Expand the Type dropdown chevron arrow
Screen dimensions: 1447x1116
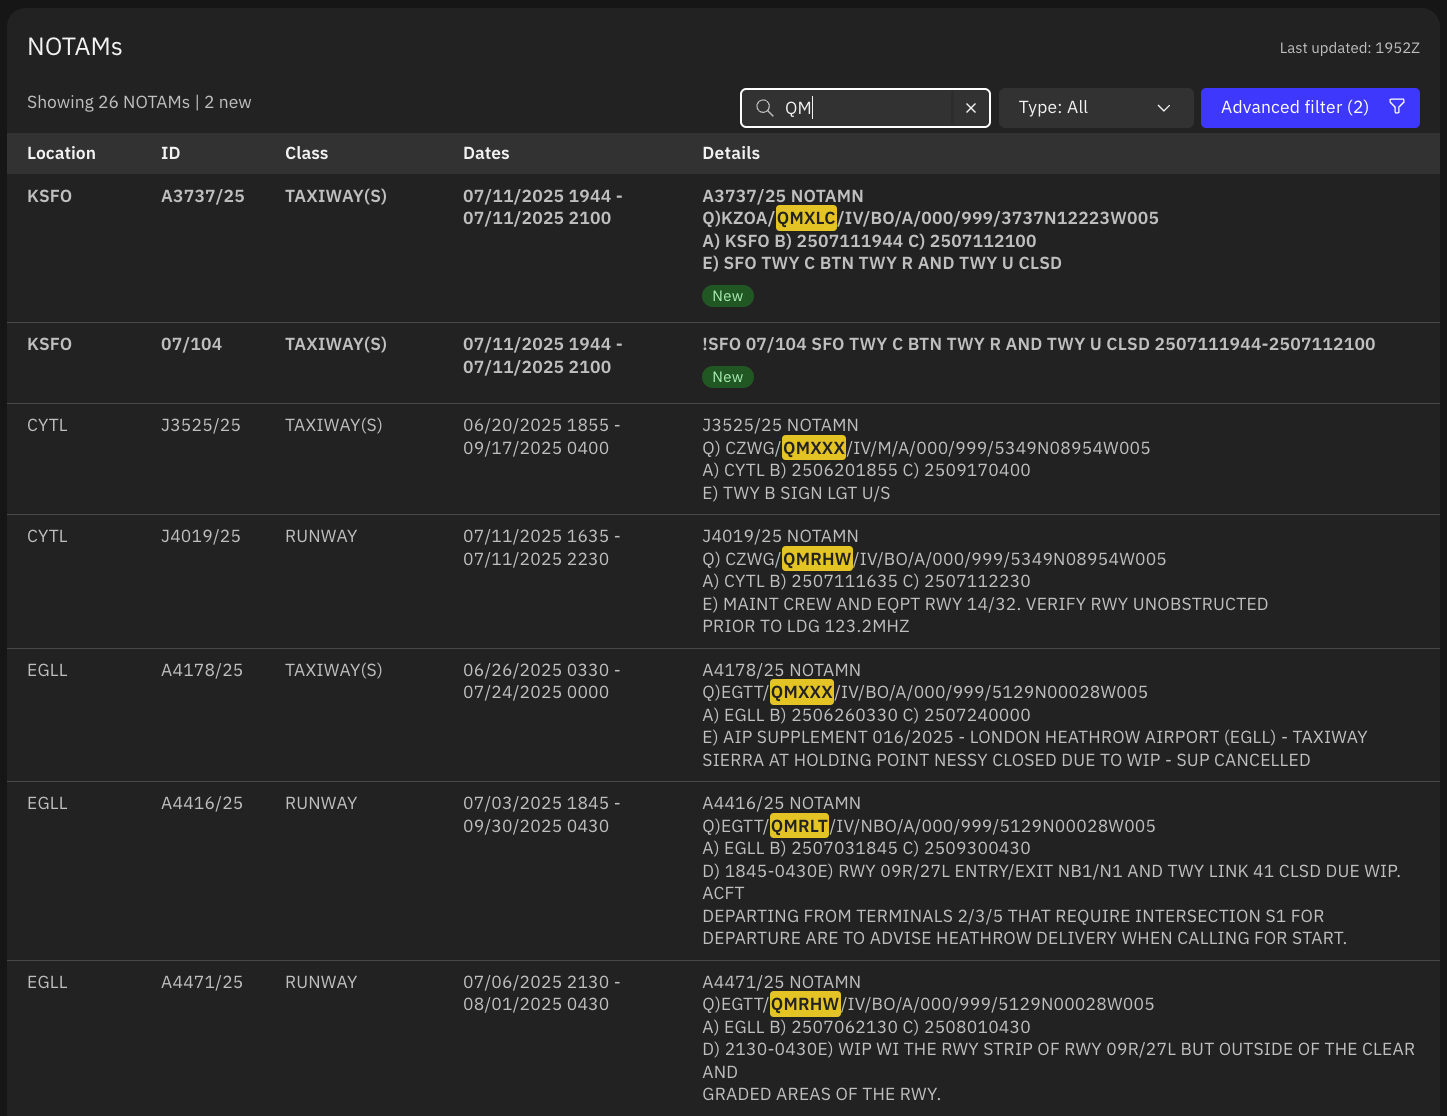coord(1163,108)
